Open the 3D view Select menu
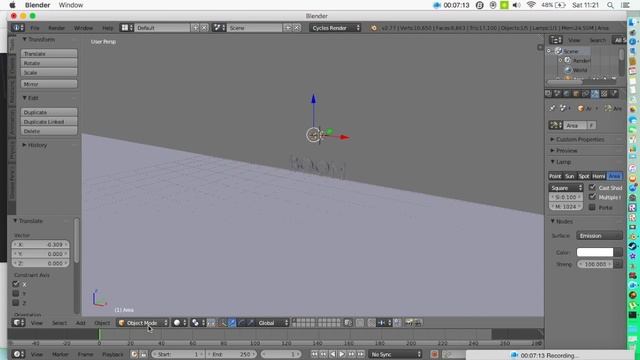Viewport: 640px width, 360px height. pyautogui.click(x=59, y=322)
